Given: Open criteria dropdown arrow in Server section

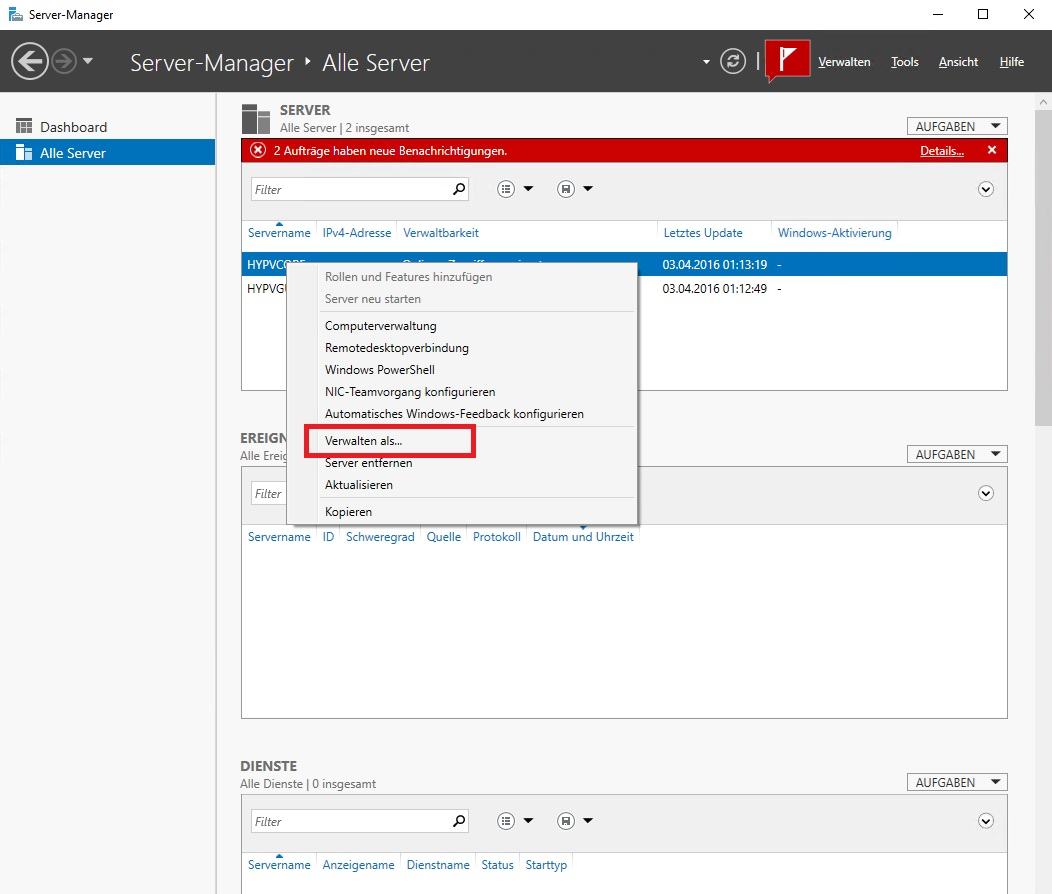Looking at the screenshot, I should coord(528,188).
